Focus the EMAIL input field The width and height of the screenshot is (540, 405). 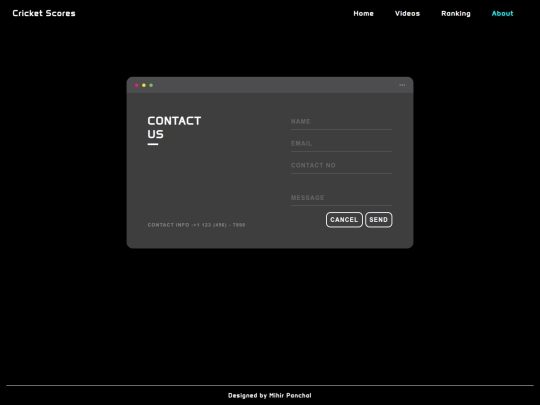tap(341, 144)
